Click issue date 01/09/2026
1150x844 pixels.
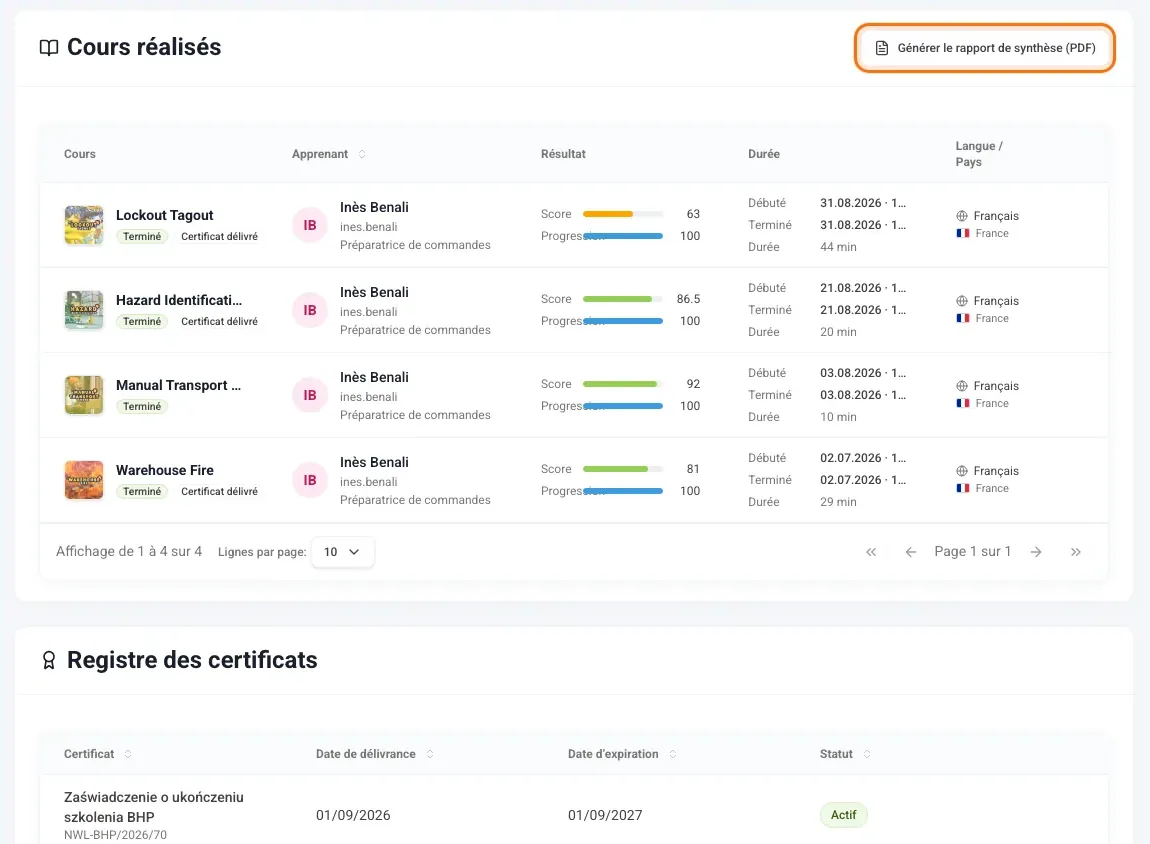point(353,815)
